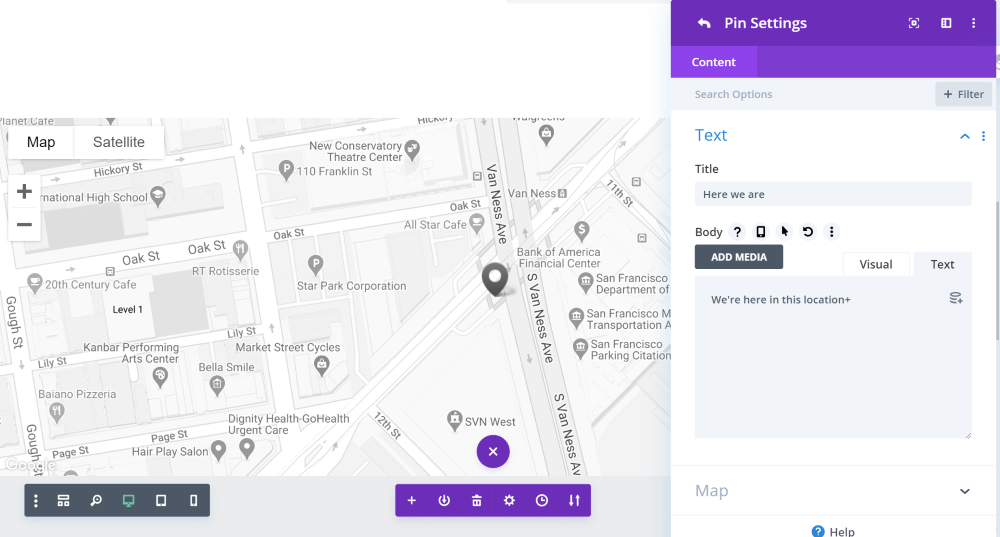Click Market Street Cycles shop marker

[x=321, y=365]
